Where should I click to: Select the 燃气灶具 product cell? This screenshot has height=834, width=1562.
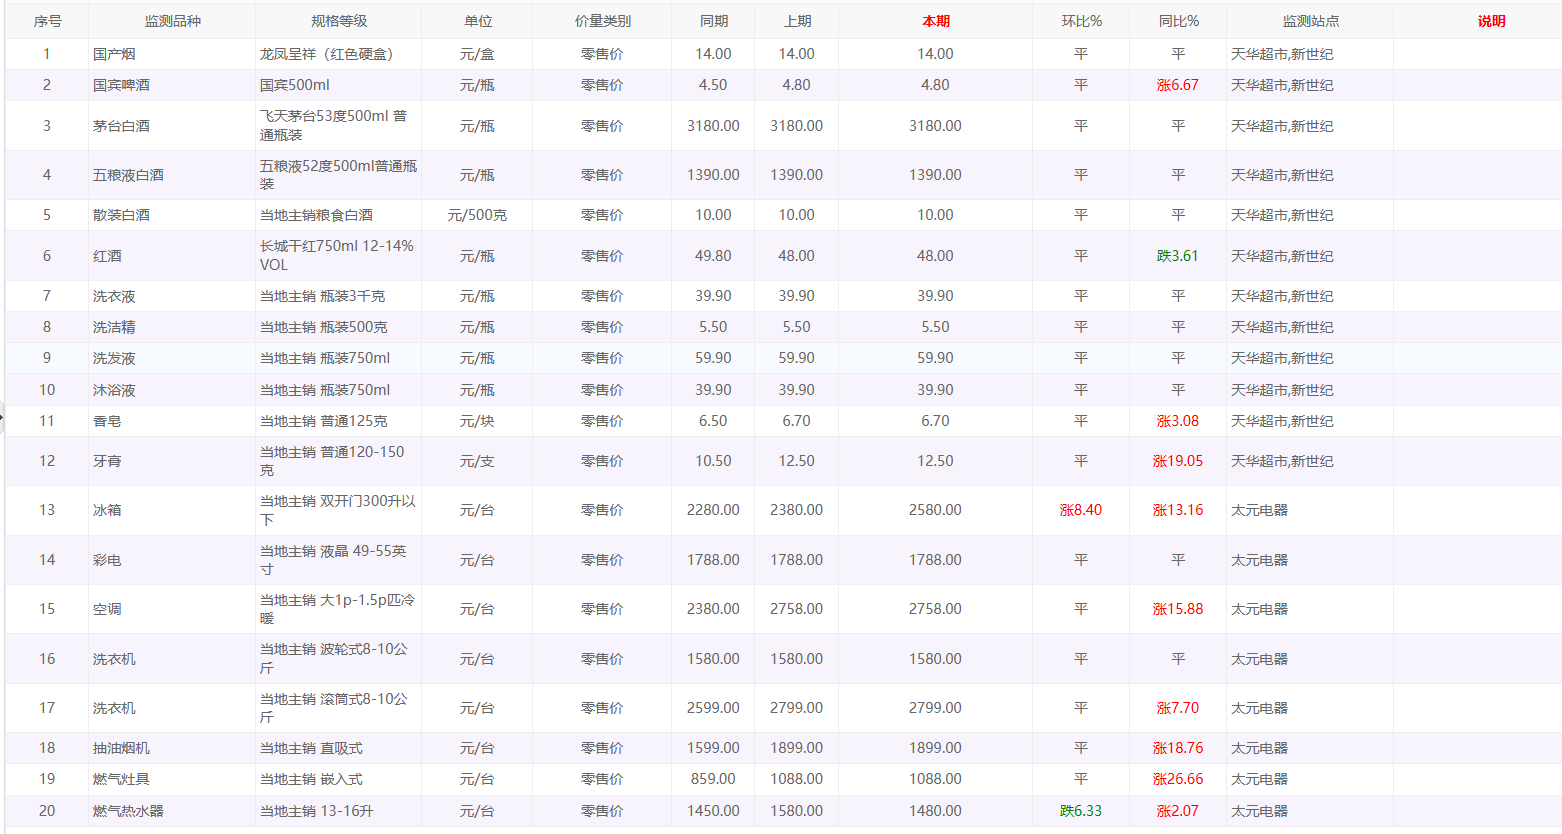(172, 779)
